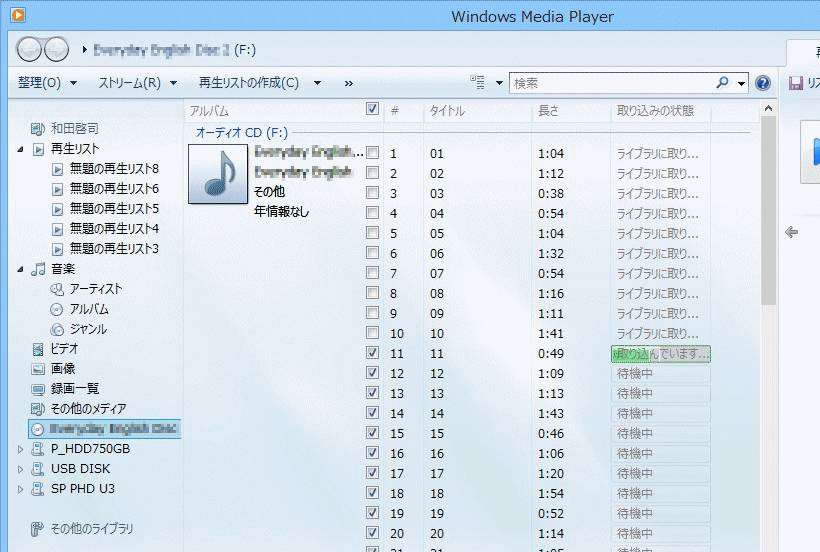Click the save list floppy icon
Screen dimensions: 820x552
pyautogui.click(x=795, y=83)
